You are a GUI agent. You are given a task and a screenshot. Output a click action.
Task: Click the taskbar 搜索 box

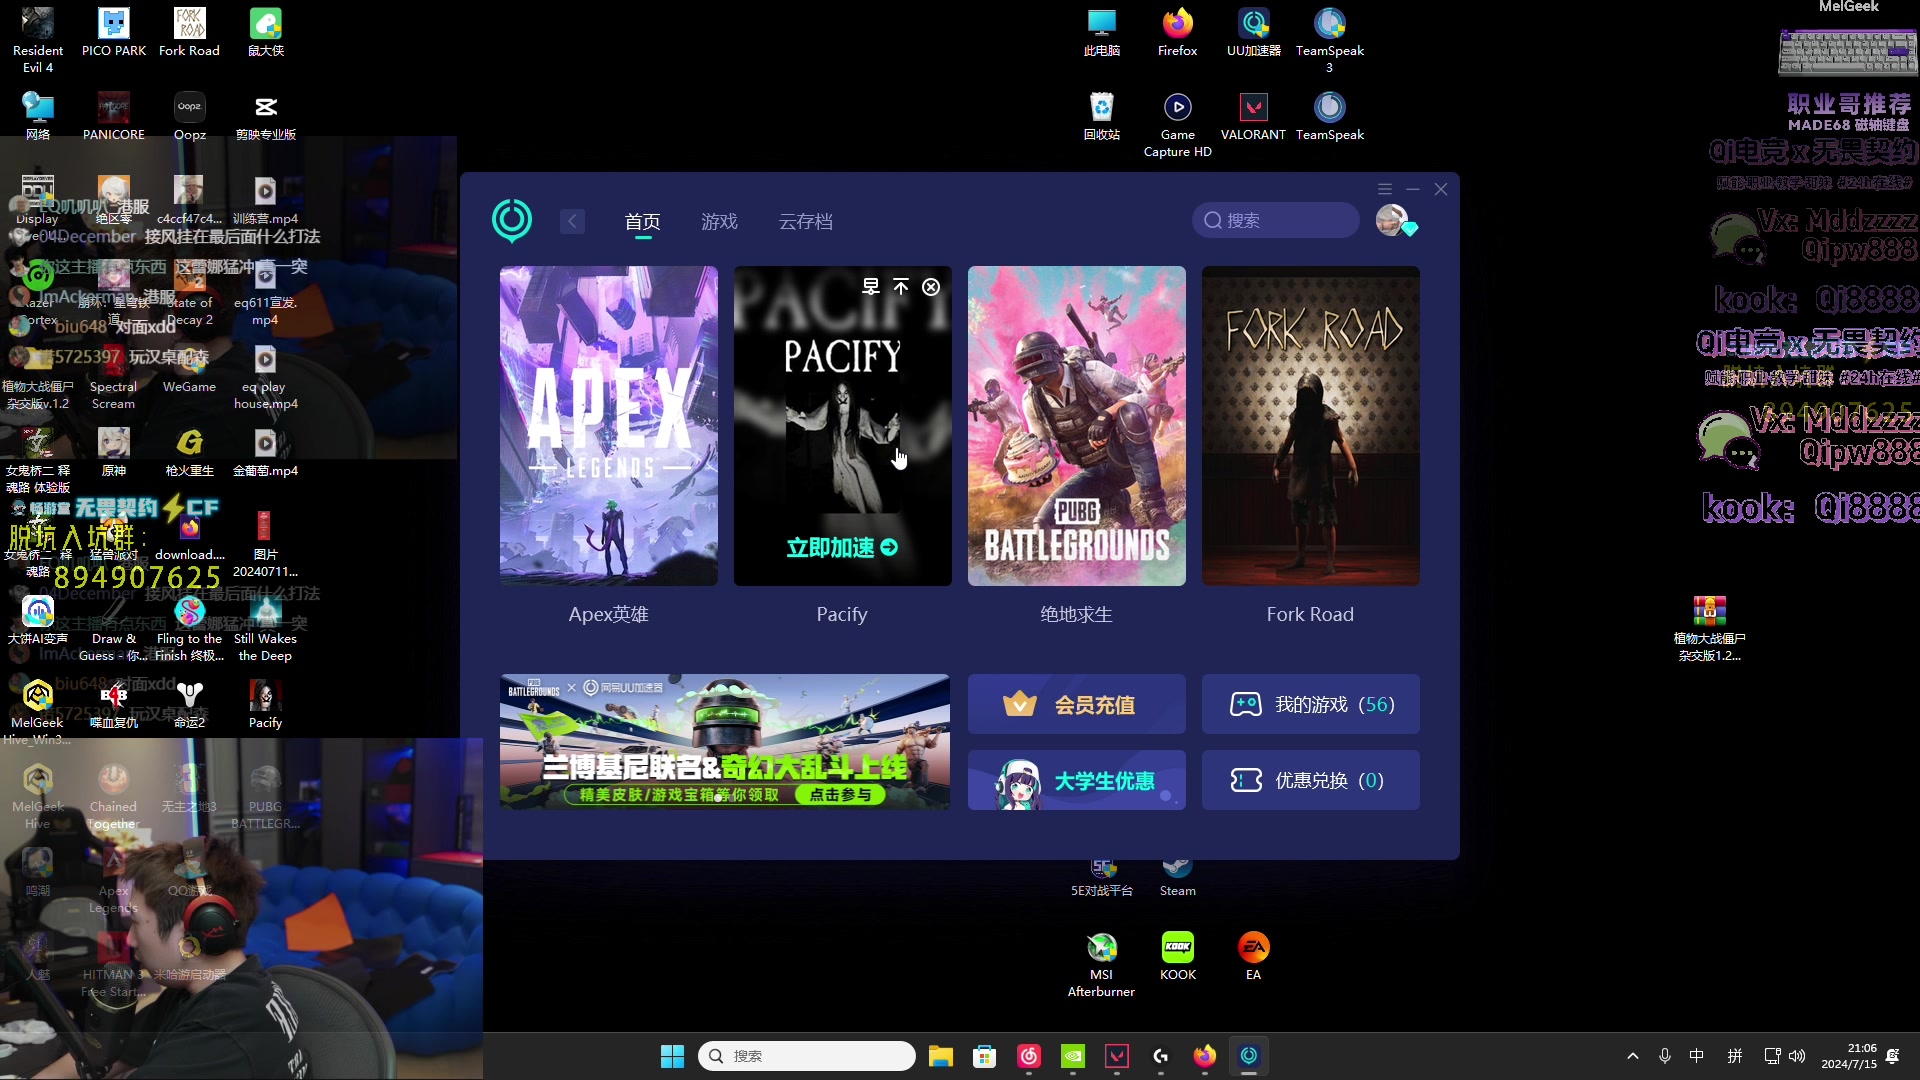pyautogui.click(x=806, y=1056)
